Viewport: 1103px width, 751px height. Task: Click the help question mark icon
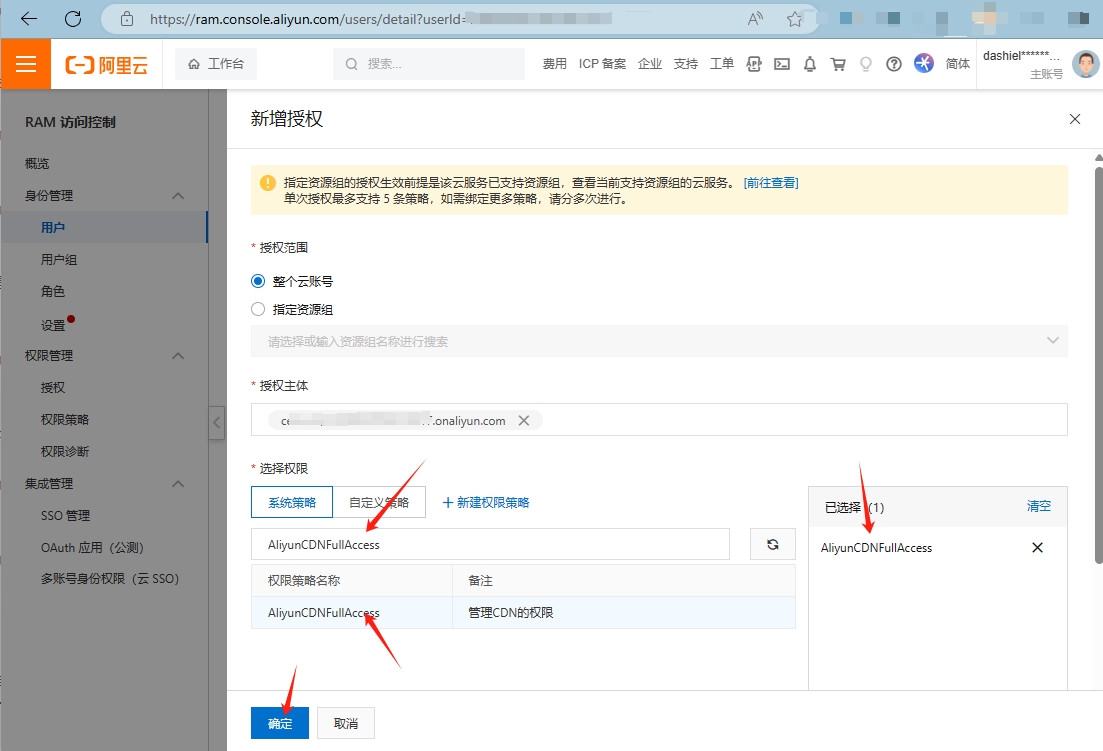pyautogui.click(x=894, y=64)
